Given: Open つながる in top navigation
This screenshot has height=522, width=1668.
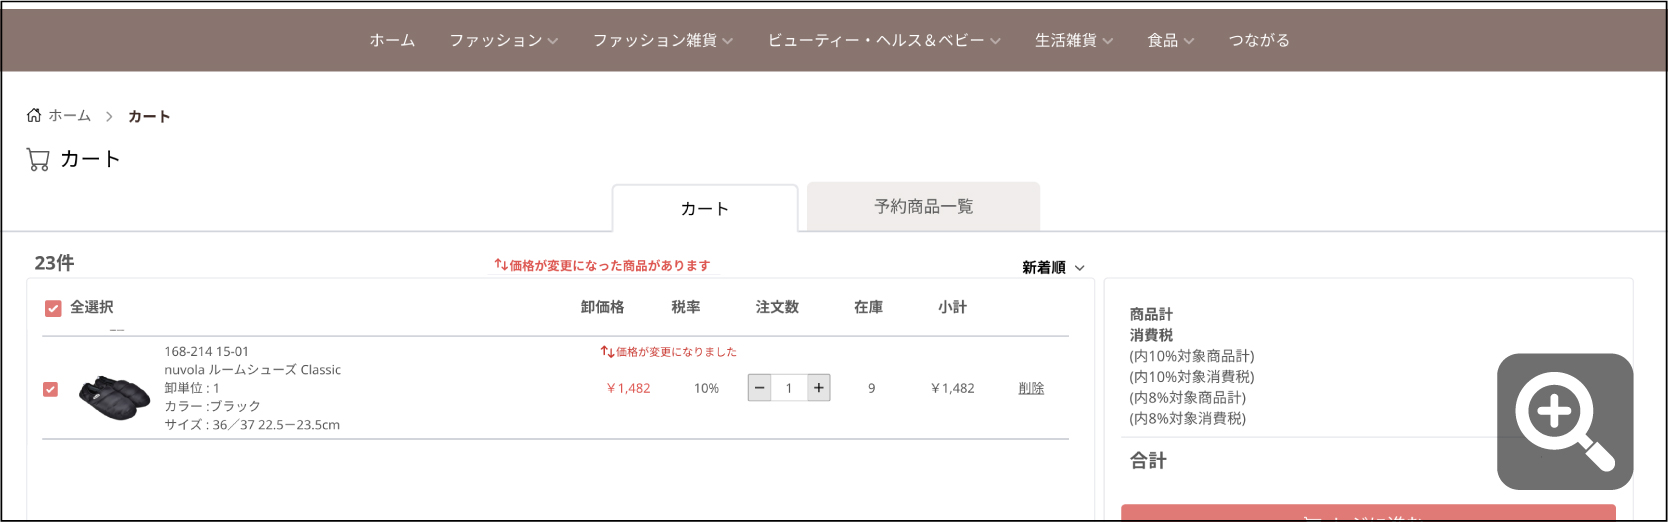Looking at the screenshot, I should tap(1259, 40).
